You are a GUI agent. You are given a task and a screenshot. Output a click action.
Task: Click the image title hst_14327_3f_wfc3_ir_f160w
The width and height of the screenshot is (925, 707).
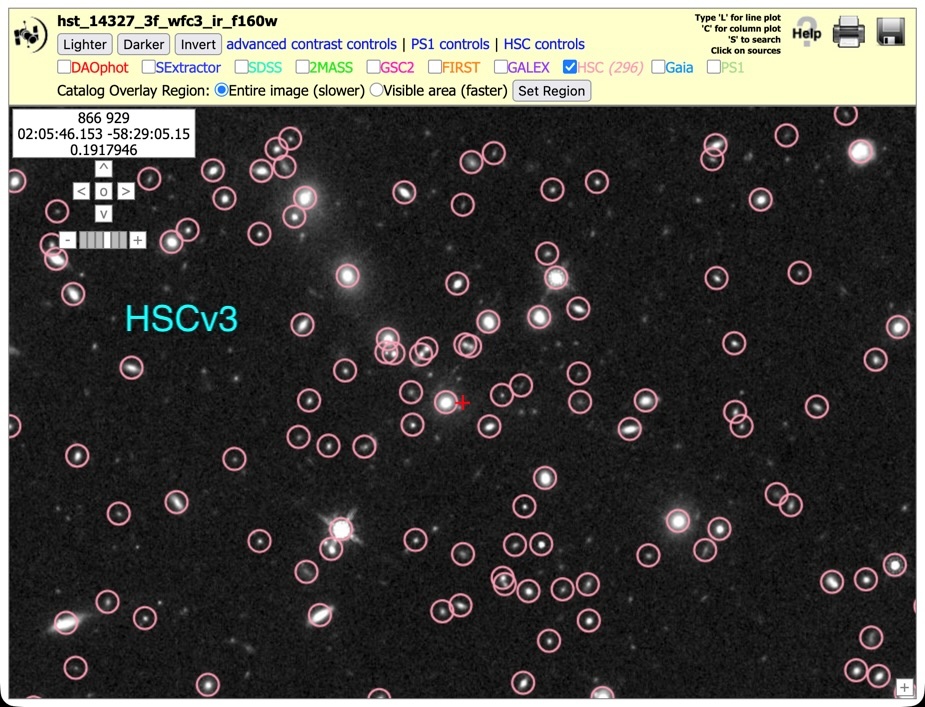(167, 21)
